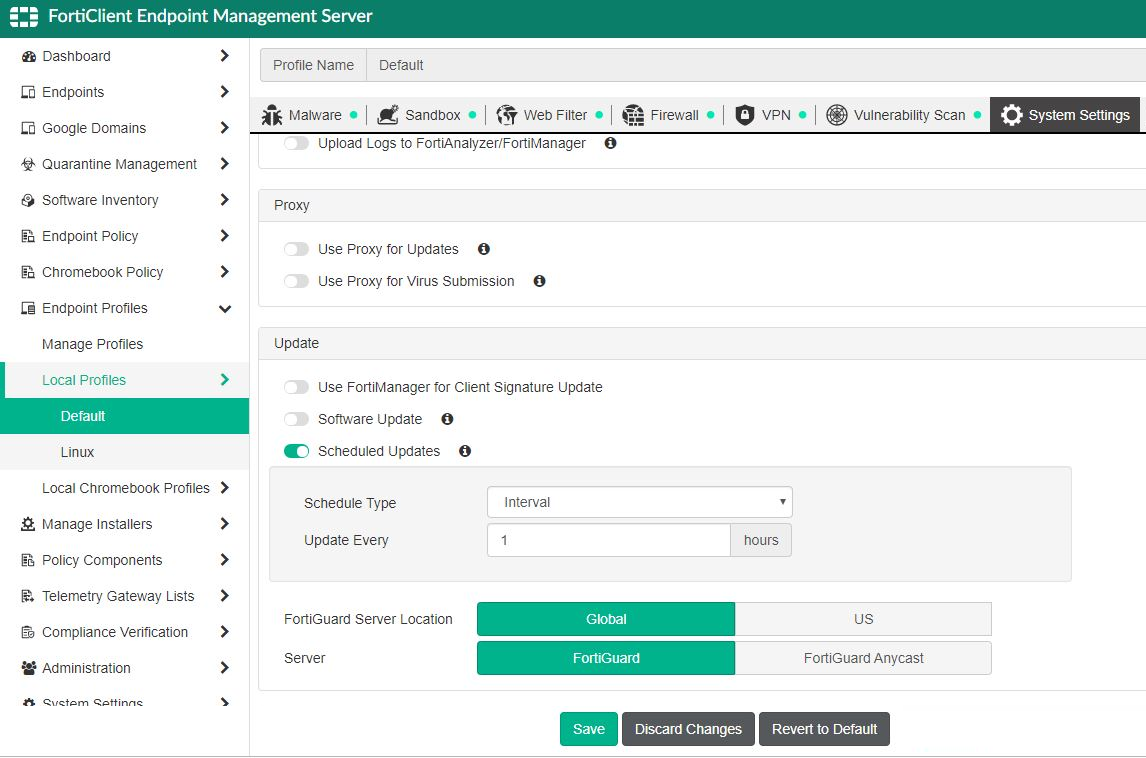The width and height of the screenshot is (1146, 758).
Task: Open Local Profiles sidebar item
Action: [x=126, y=380]
